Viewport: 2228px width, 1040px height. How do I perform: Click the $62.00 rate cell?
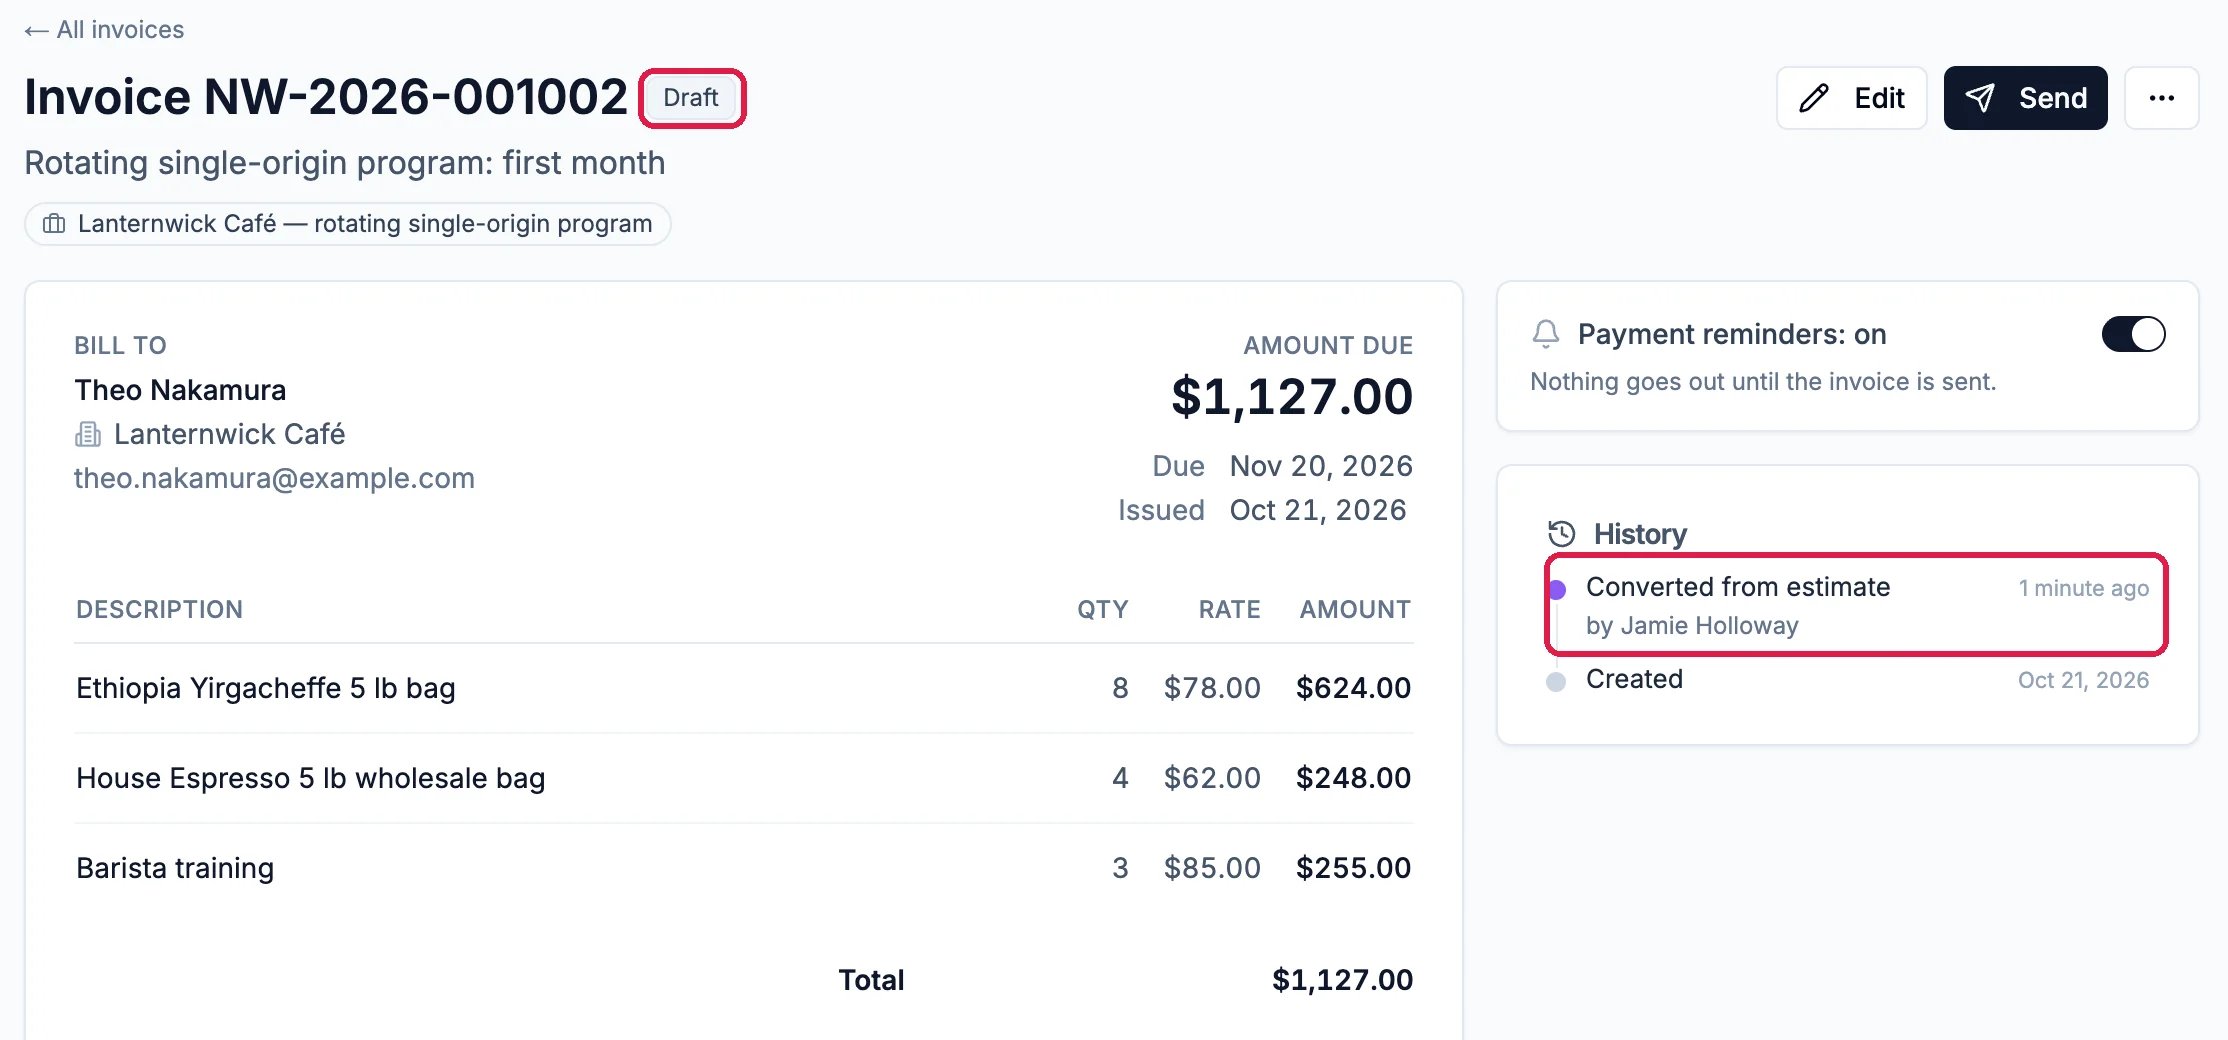[1212, 778]
